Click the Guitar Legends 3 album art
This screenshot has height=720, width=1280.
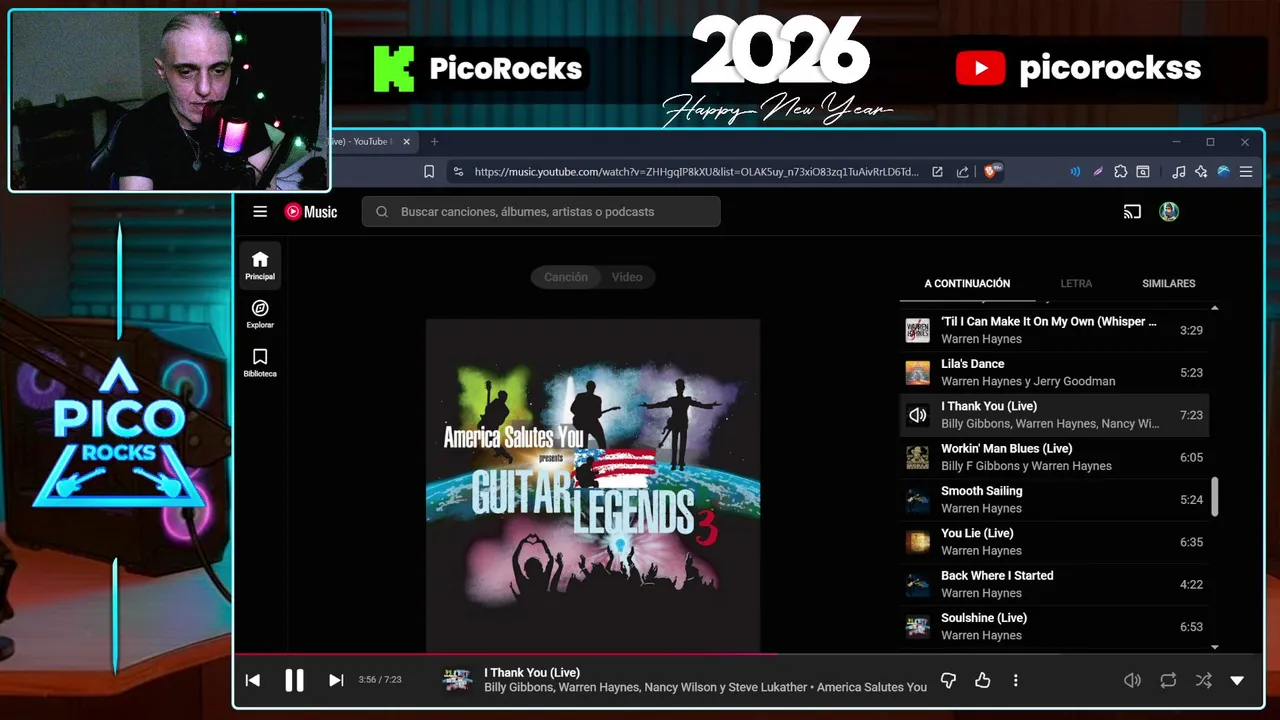[x=593, y=486]
